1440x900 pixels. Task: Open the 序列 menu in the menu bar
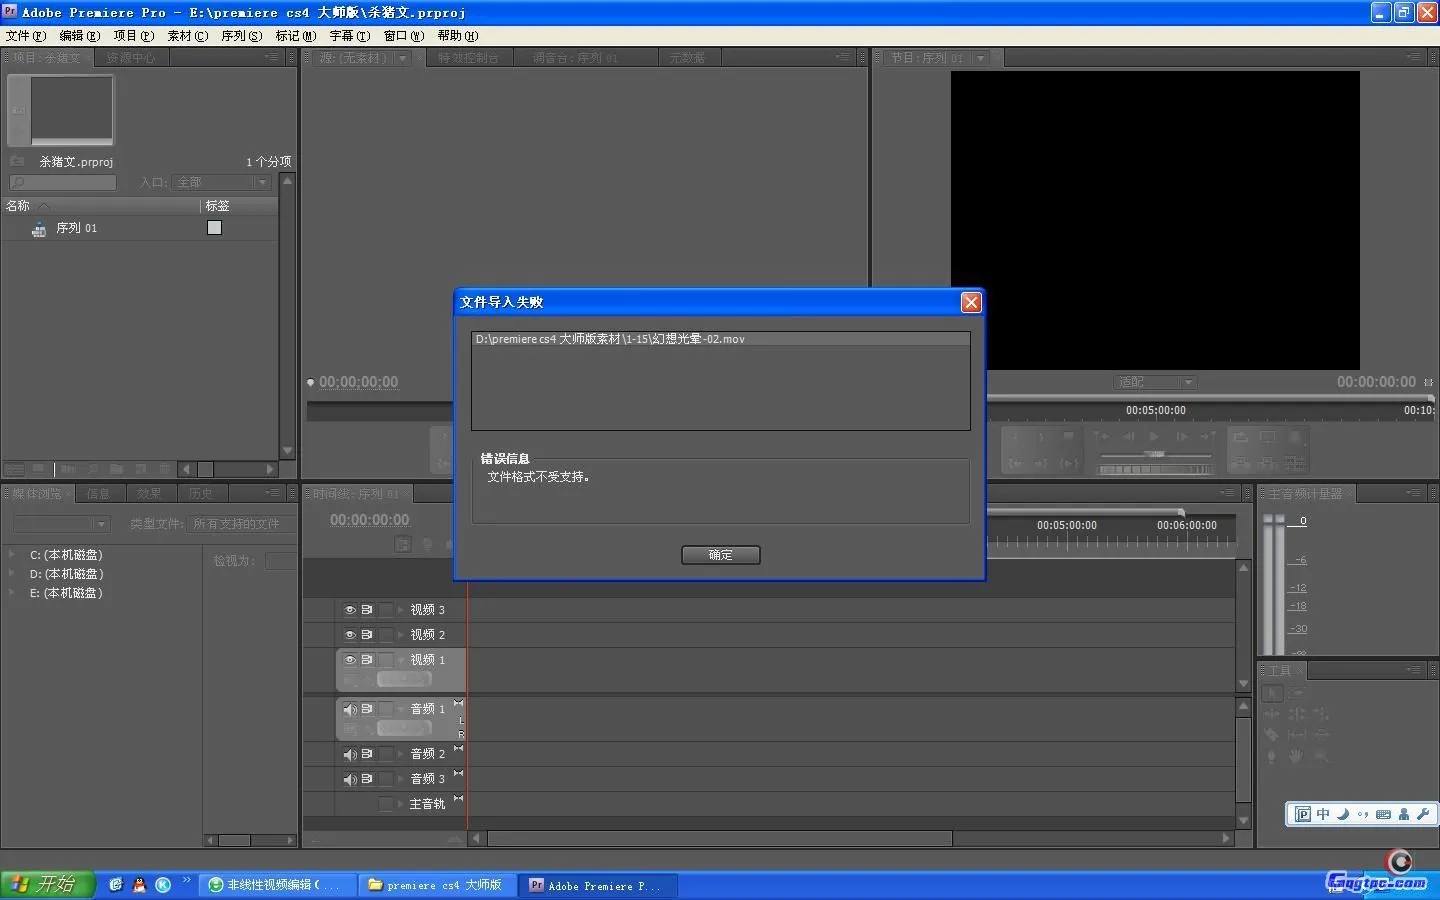click(x=241, y=35)
